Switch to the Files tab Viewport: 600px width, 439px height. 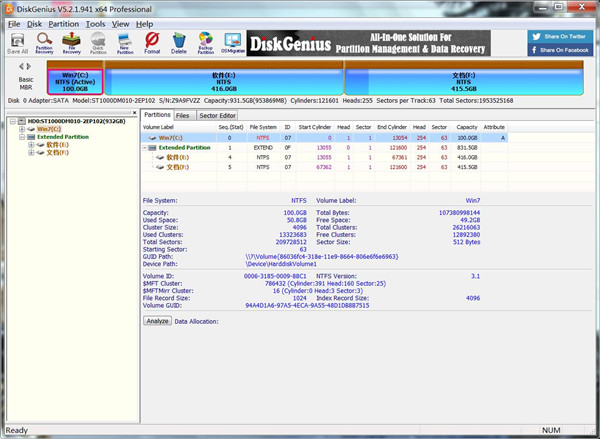[183, 116]
